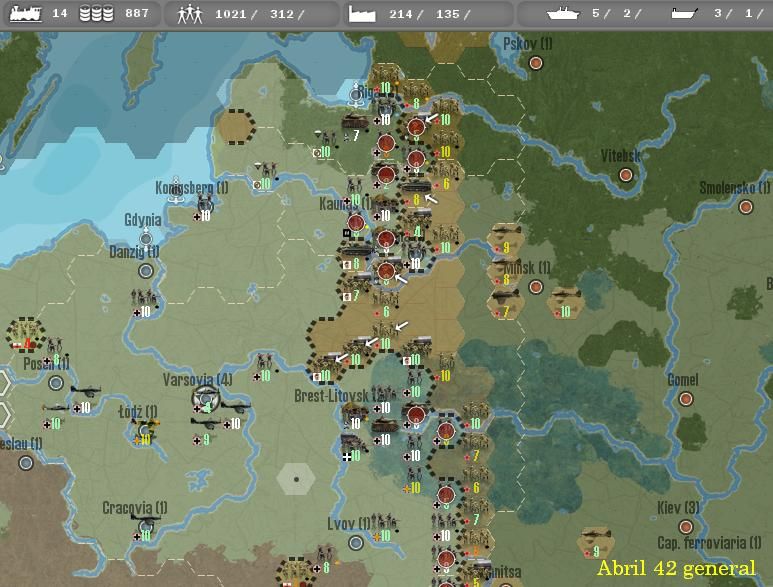773x587 pixels.
Task: Select the empty hexagon with center dot
Action: pyautogui.click(x=296, y=479)
